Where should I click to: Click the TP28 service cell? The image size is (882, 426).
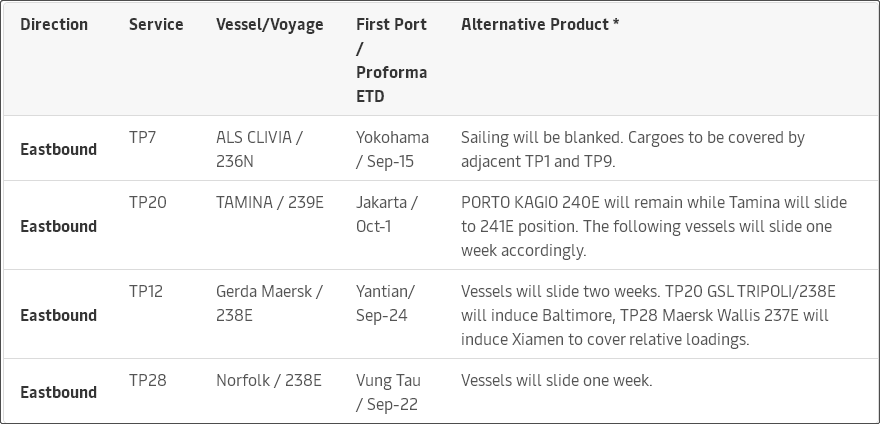(x=147, y=380)
